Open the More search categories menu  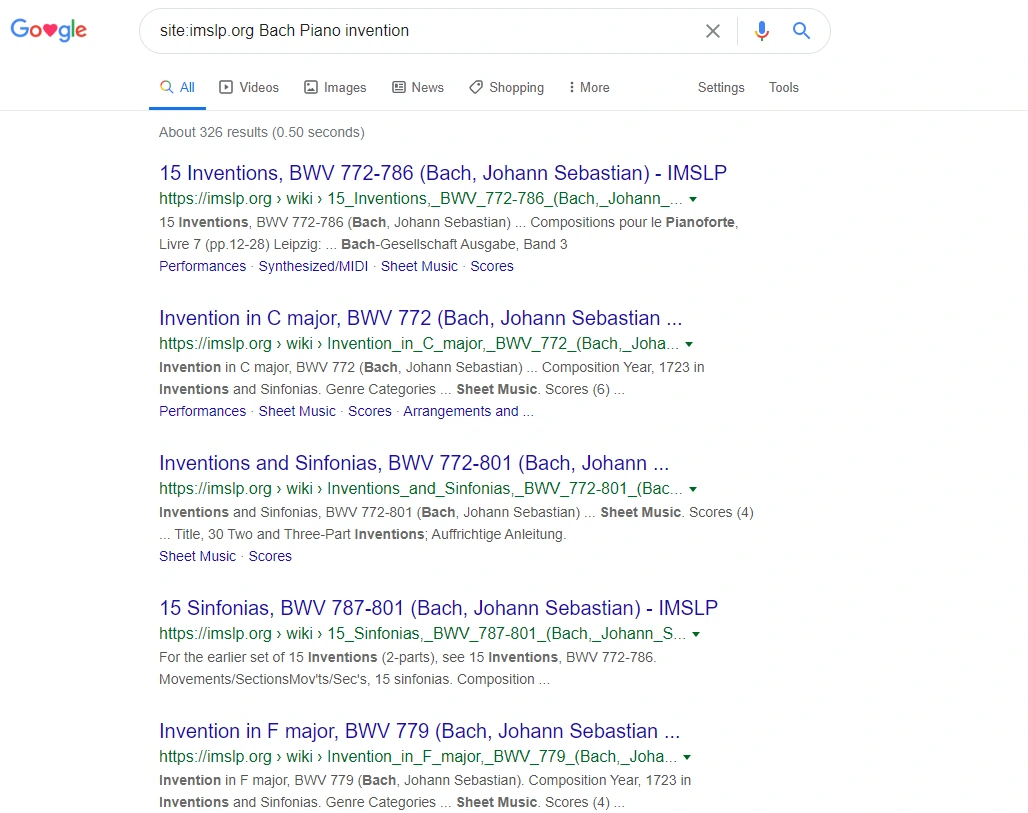coord(588,87)
